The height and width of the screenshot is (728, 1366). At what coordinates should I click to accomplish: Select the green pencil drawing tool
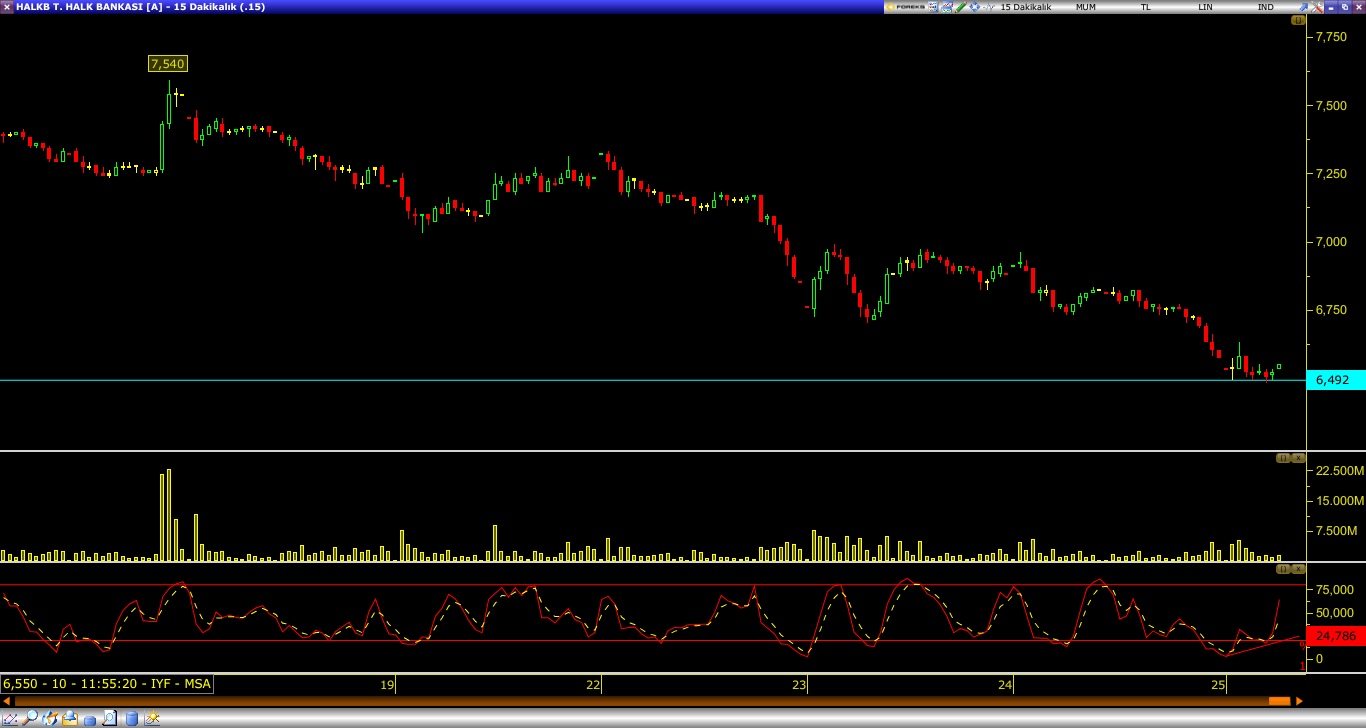(x=960, y=7)
